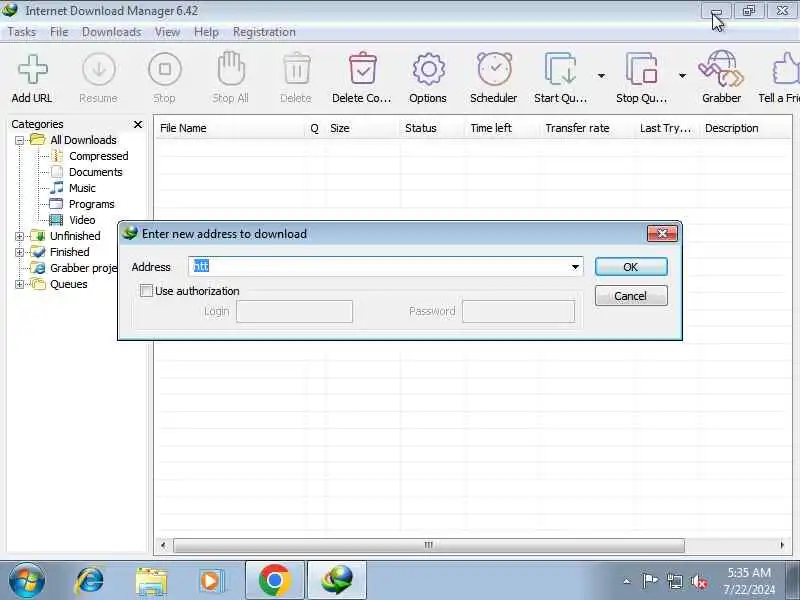Collapse the All Downloads tree node
This screenshot has height=600, width=800.
point(19,140)
